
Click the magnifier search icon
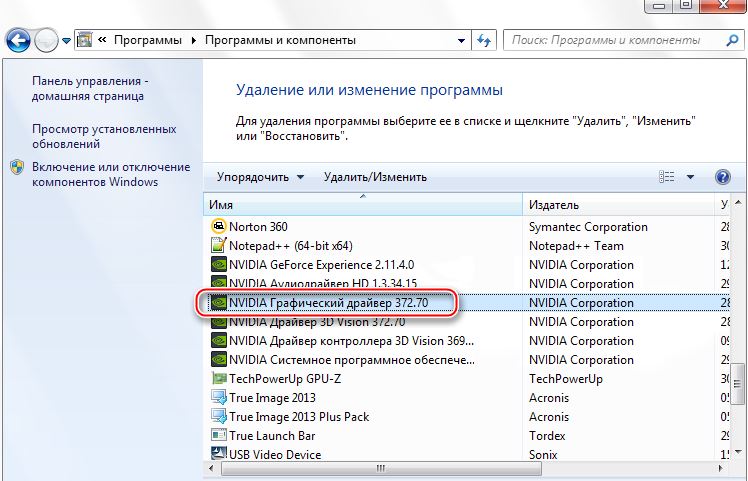pos(732,40)
